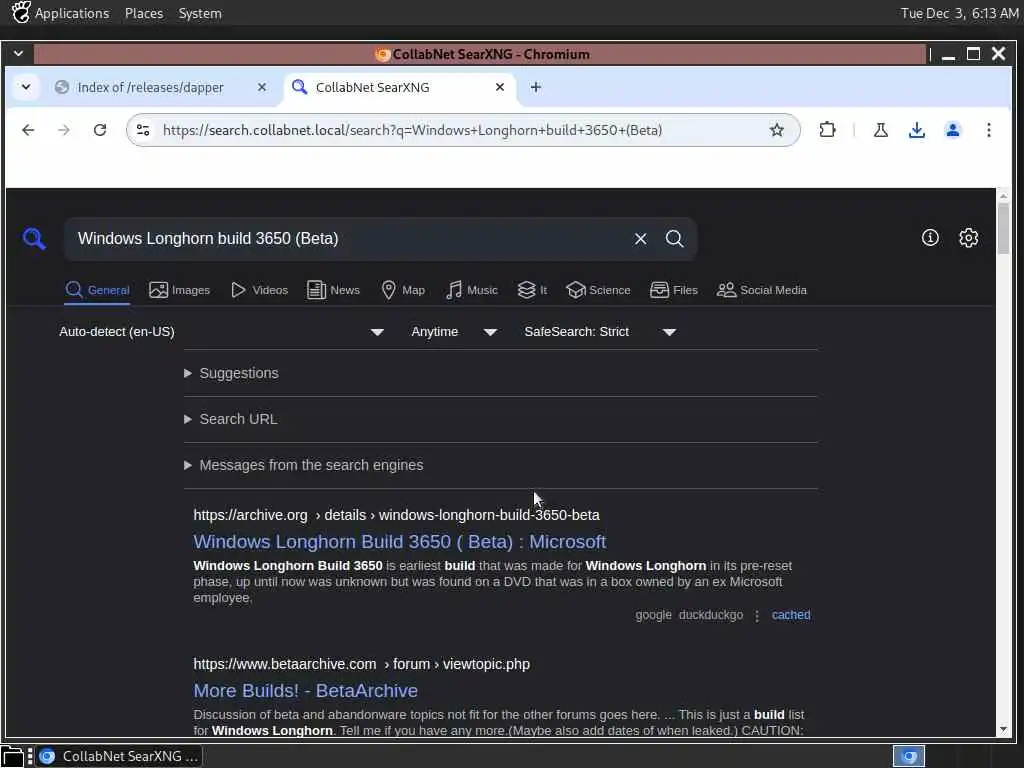Viewport: 1024px width, 768px height.
Task: Click the clock showing Tue Dec 3
Action: coord(959,13)
